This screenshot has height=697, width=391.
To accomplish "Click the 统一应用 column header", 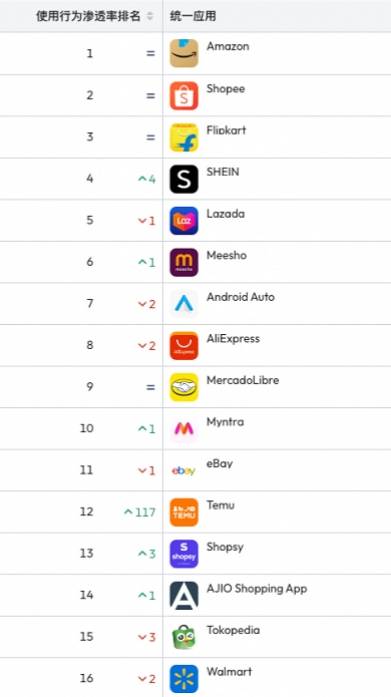I will (x=193, y=16).
